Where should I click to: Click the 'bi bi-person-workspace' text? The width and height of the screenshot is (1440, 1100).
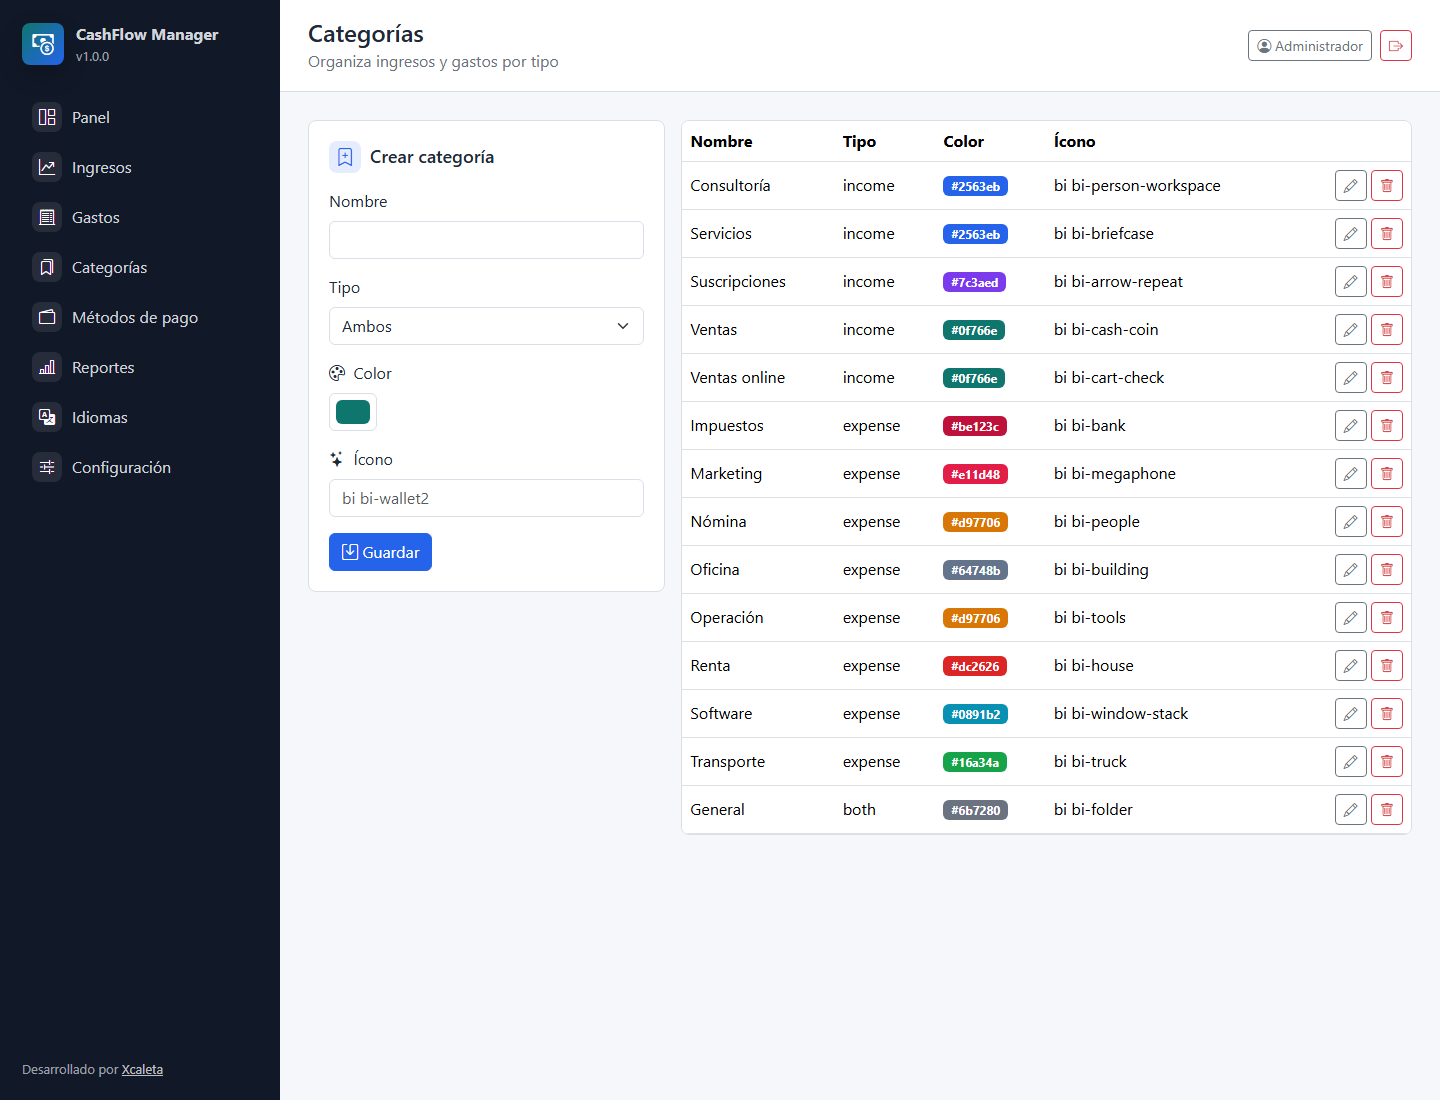click(1137, 186)
